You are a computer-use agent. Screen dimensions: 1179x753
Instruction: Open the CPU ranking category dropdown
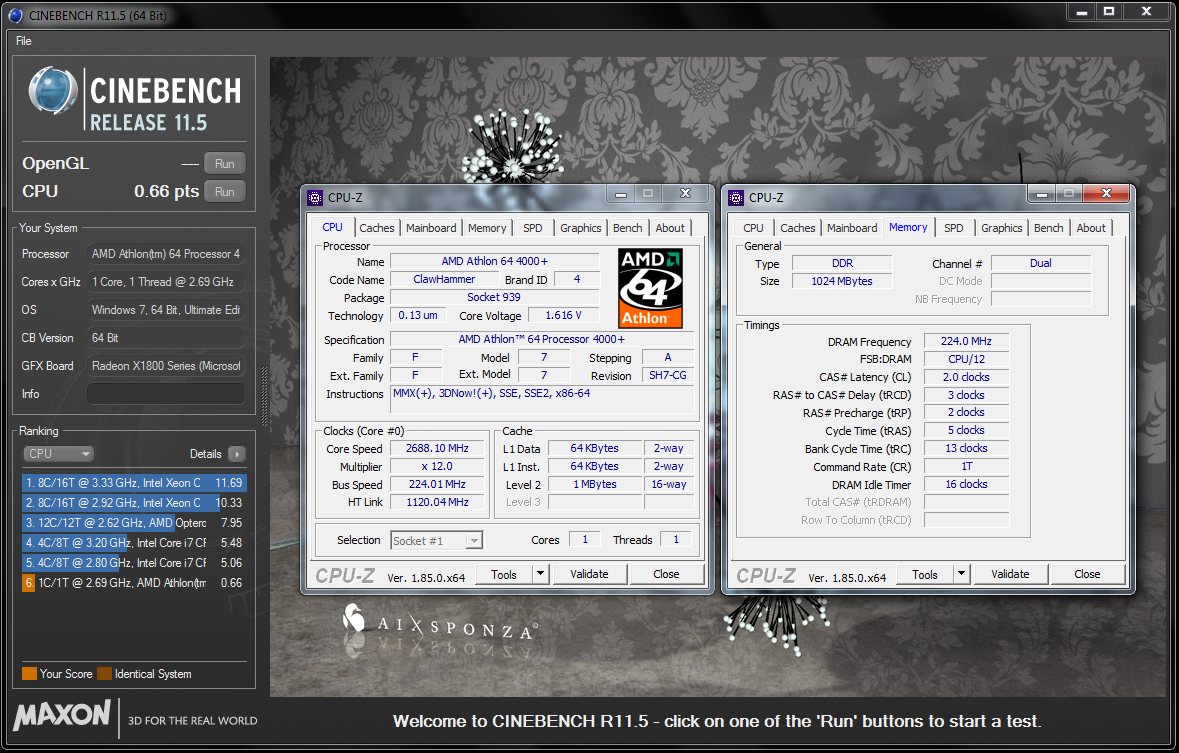tap(58, 454)
